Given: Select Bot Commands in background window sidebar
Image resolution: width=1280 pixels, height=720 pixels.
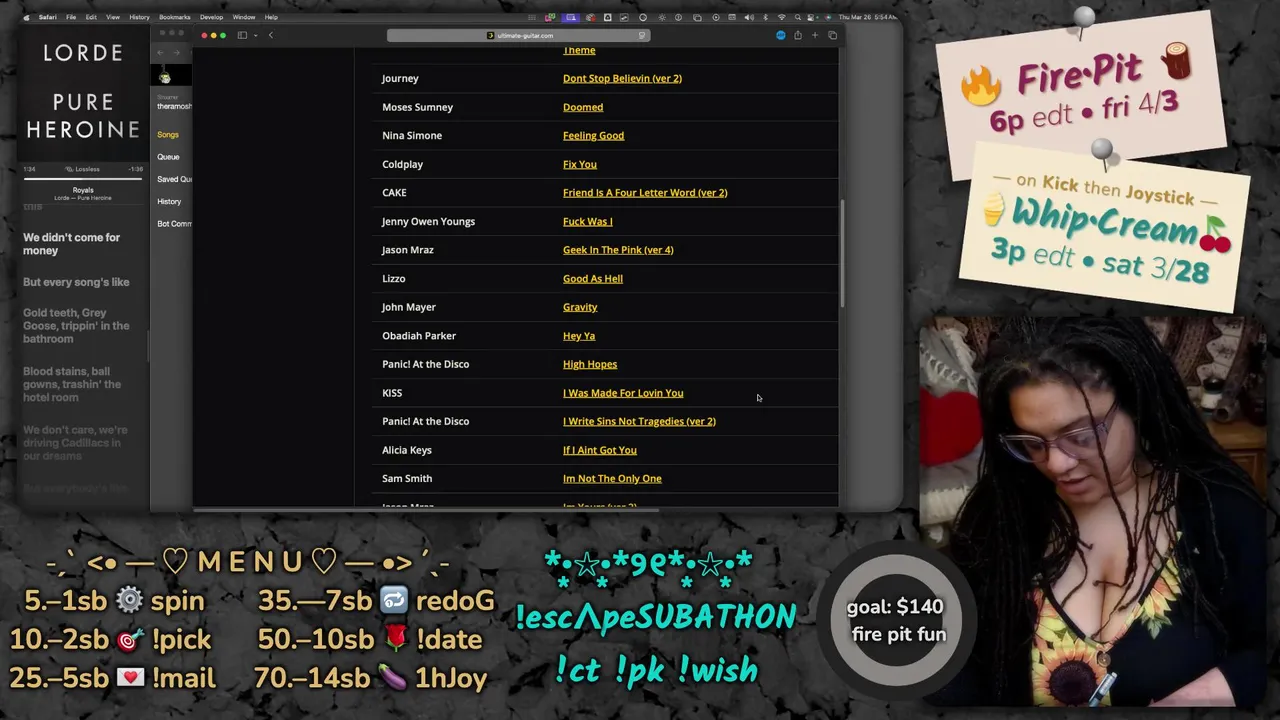Looking at the screenshot, I should pyautogui.click(x=174, y=224).
